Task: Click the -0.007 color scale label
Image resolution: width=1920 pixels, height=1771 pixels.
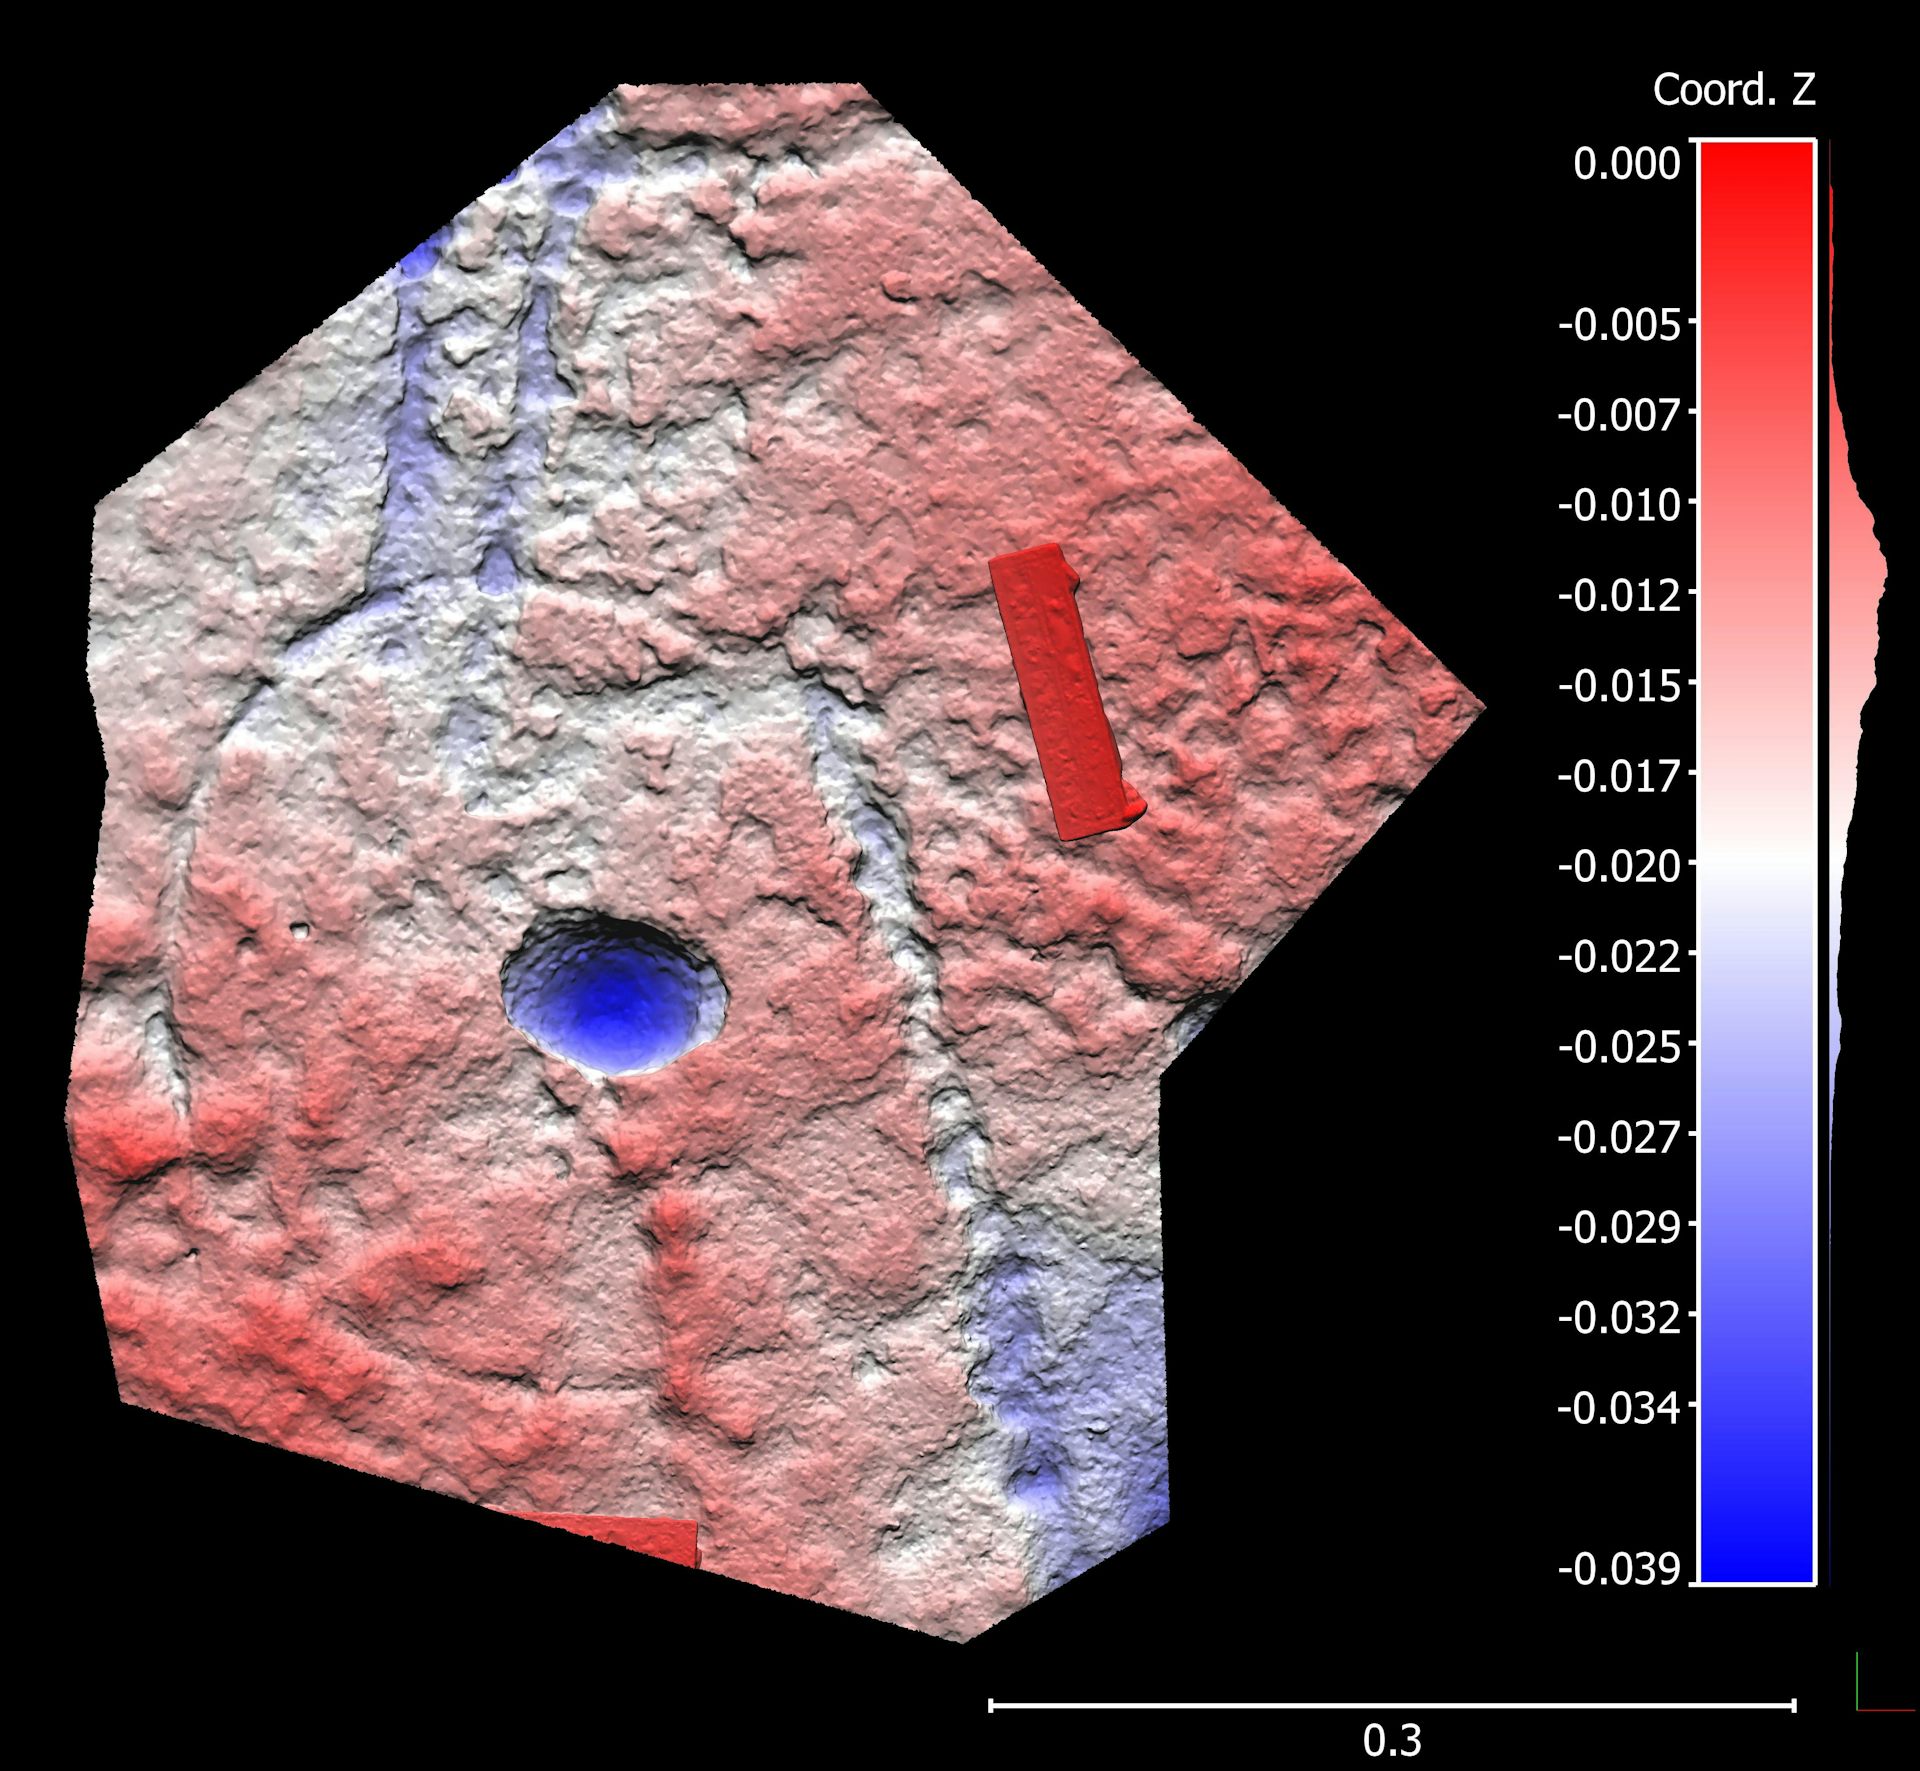Action: tap(1620, 415)
